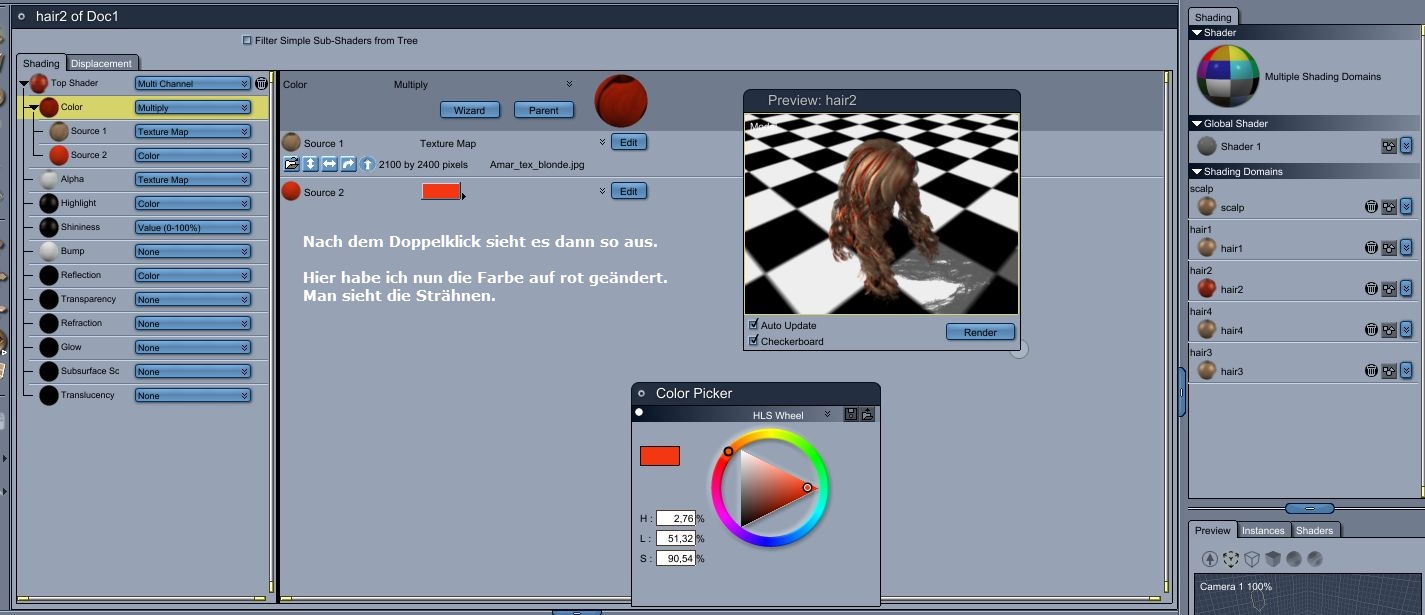Click Edit for Source 1
Viewport: 1425px width, 615px height.
(628, 142)
